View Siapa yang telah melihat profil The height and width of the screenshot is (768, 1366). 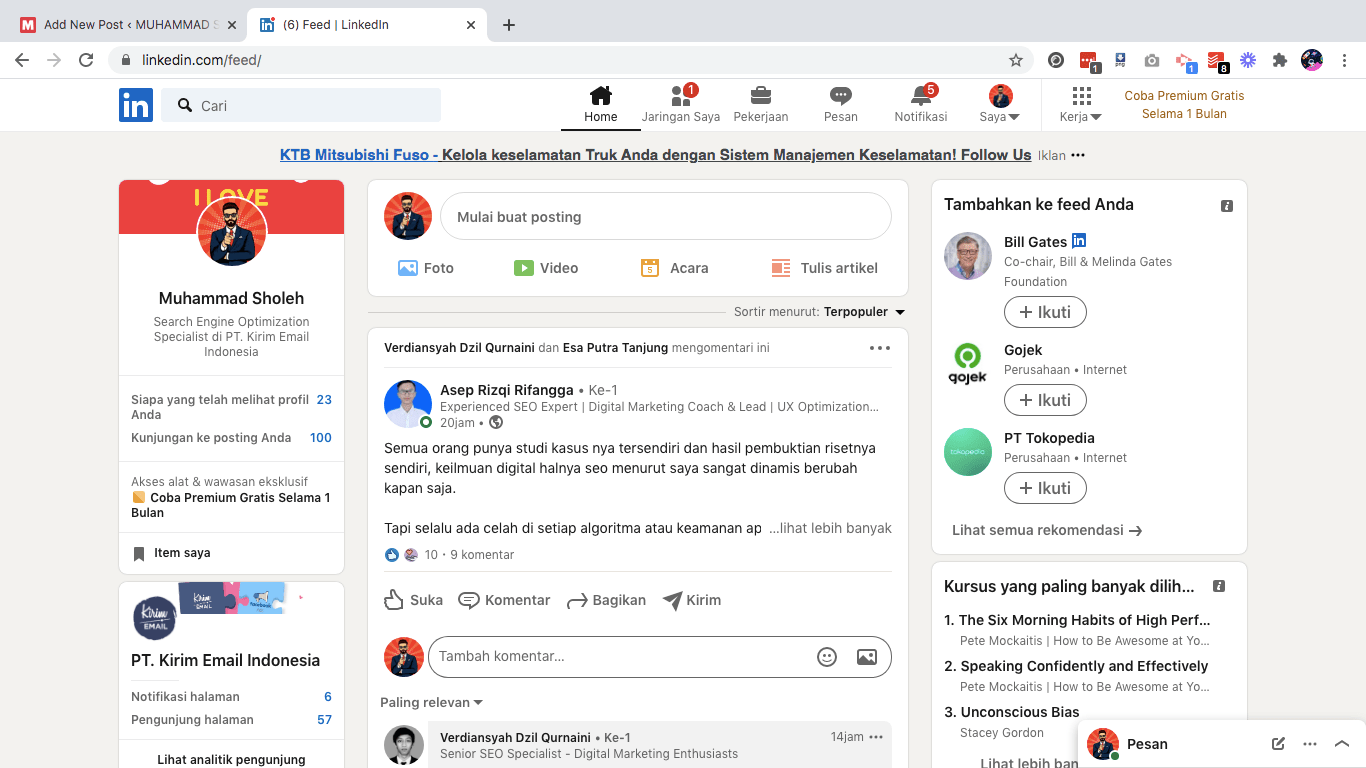(x=231, y=406)
